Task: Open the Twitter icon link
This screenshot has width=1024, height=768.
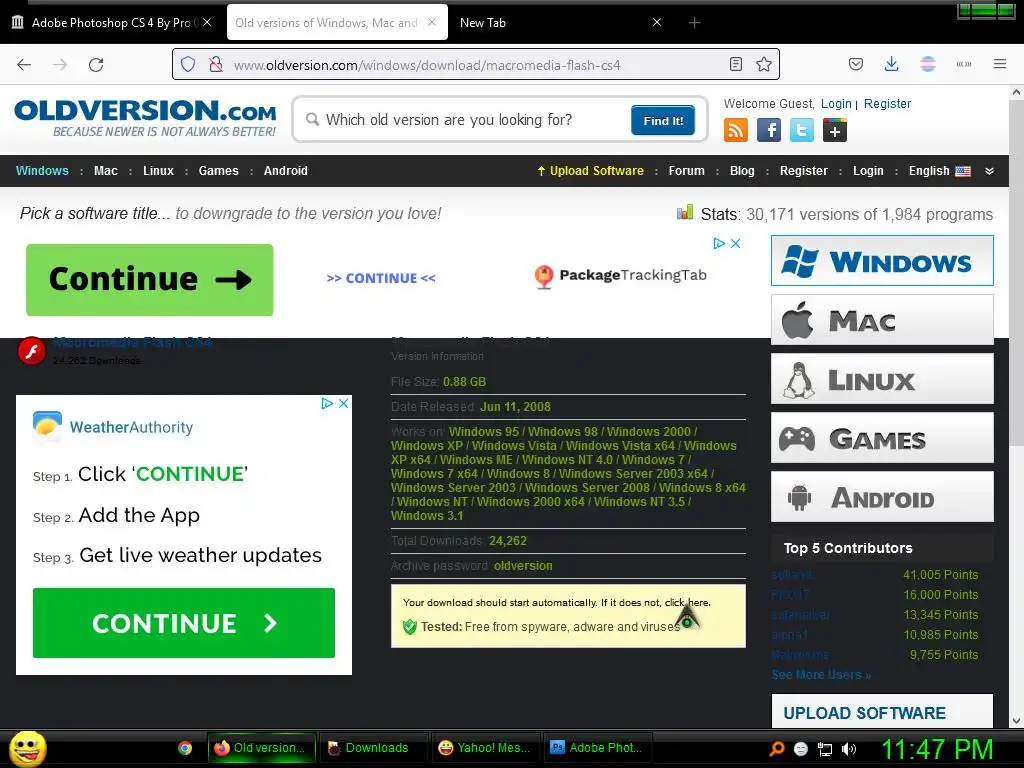Action: (x=801, y=130)
